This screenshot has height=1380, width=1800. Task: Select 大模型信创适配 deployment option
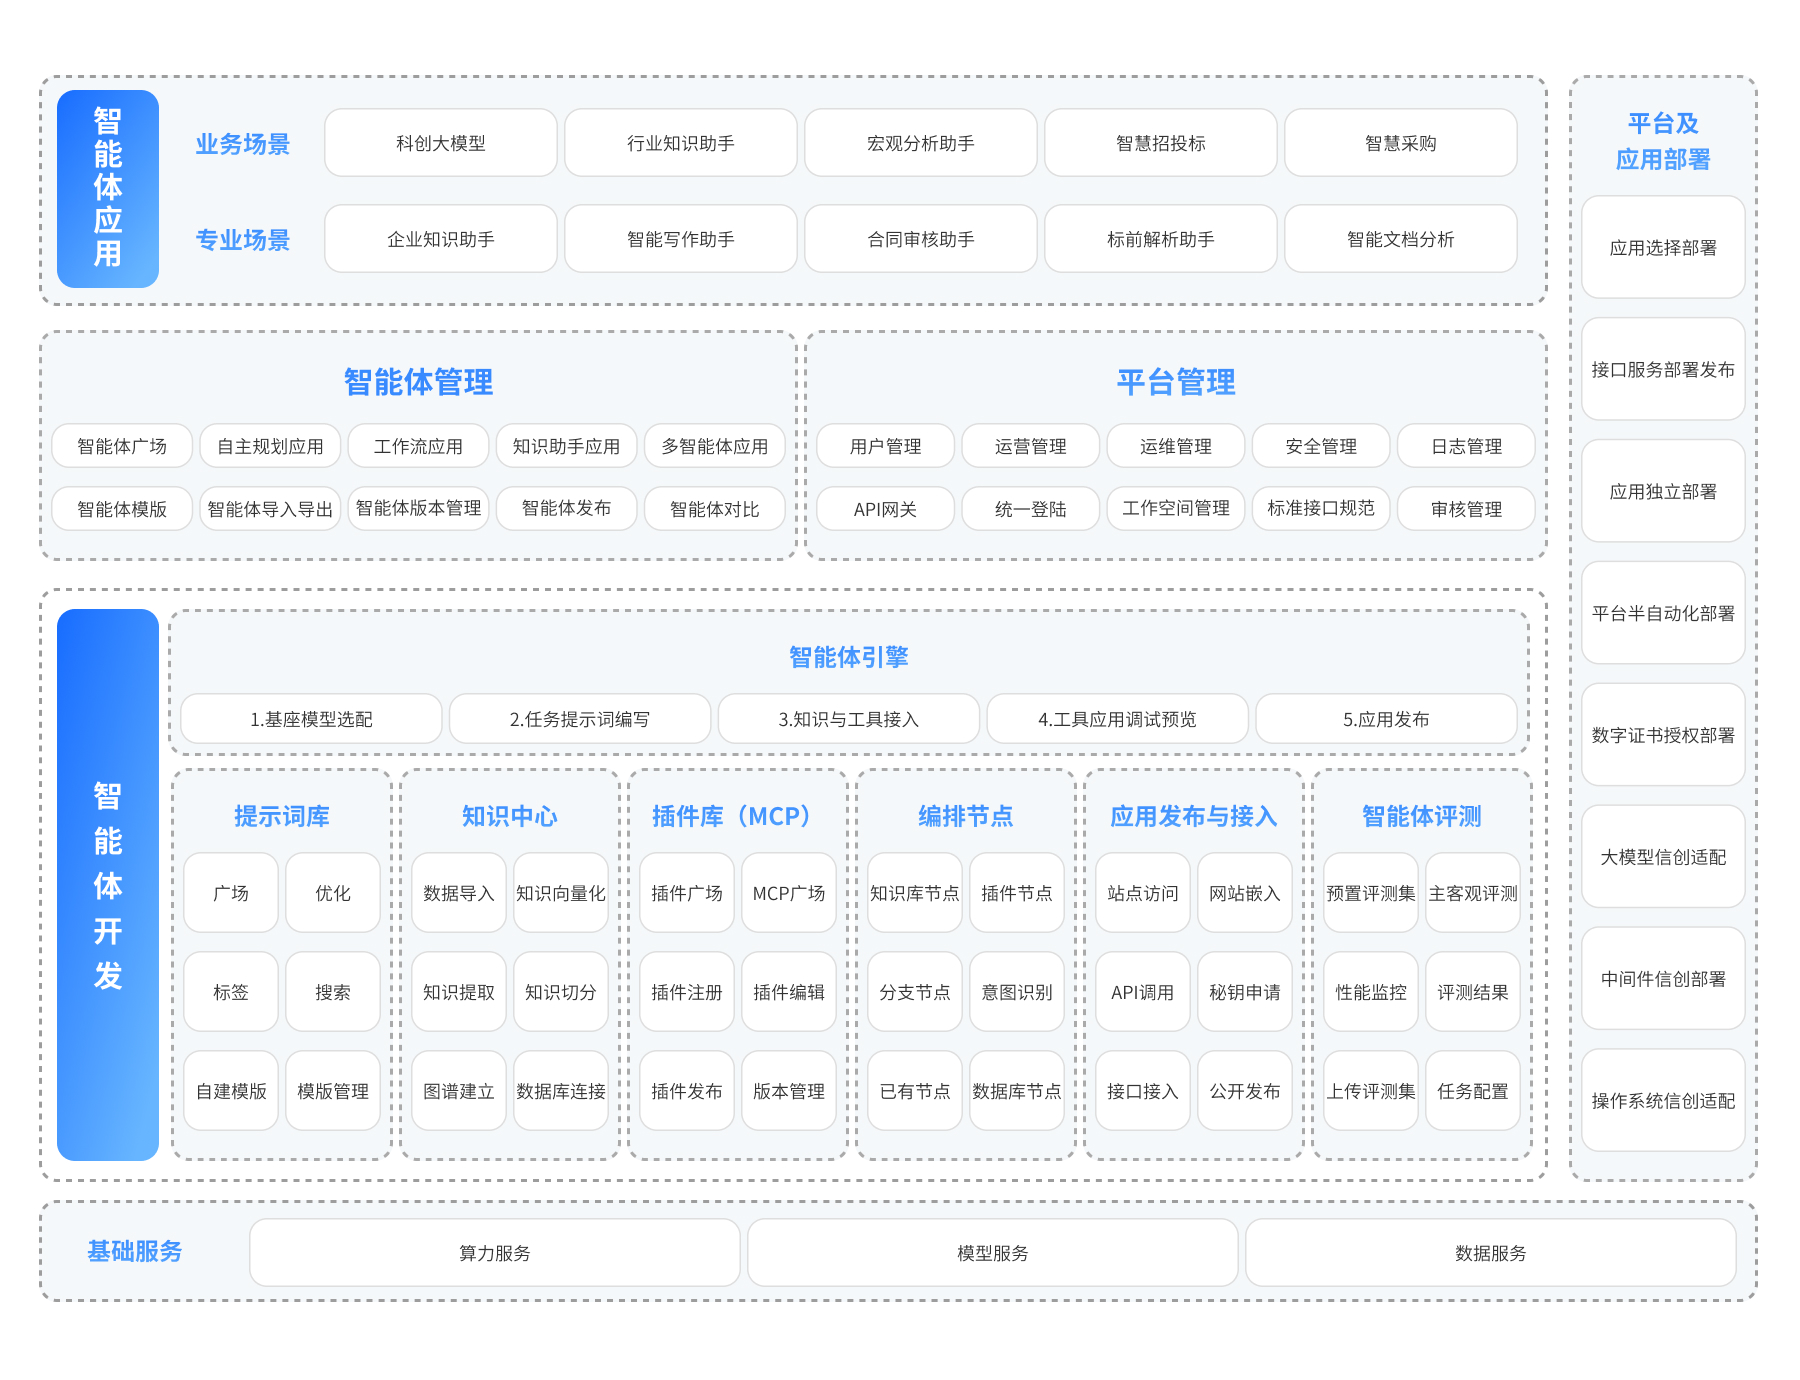[x=1663, y=857]
